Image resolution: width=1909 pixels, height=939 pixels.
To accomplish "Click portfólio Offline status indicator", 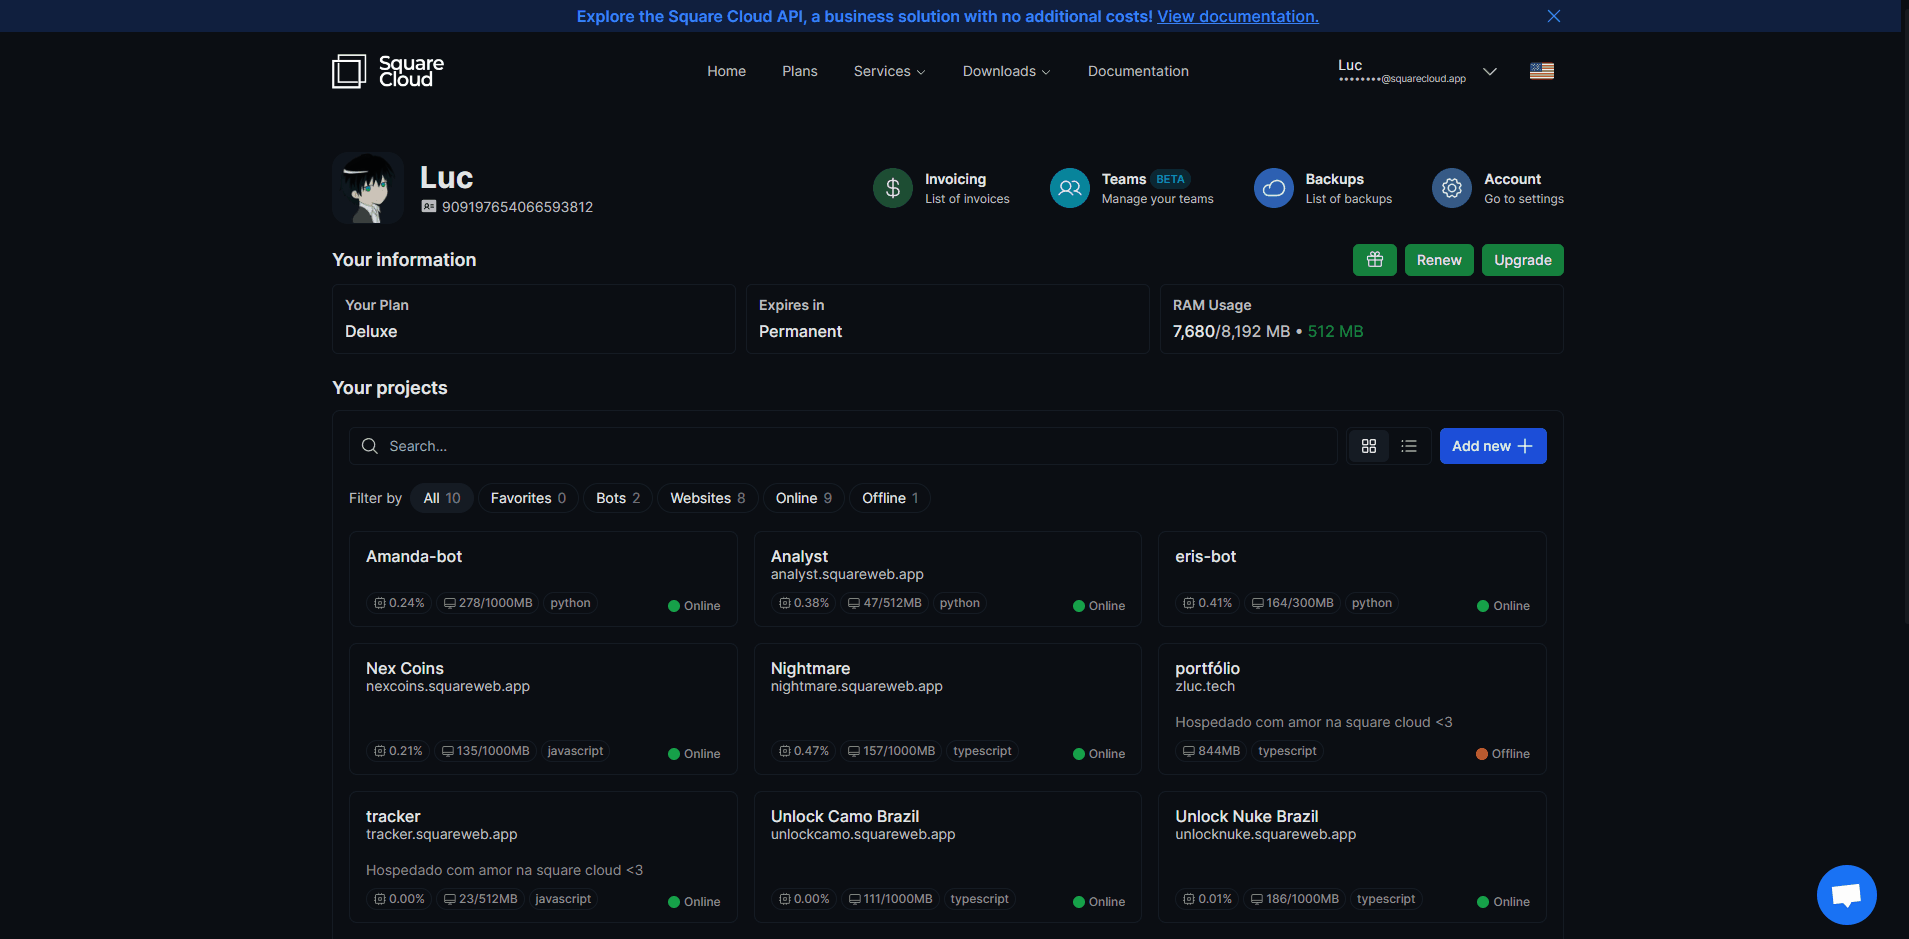I will 1502,754.
